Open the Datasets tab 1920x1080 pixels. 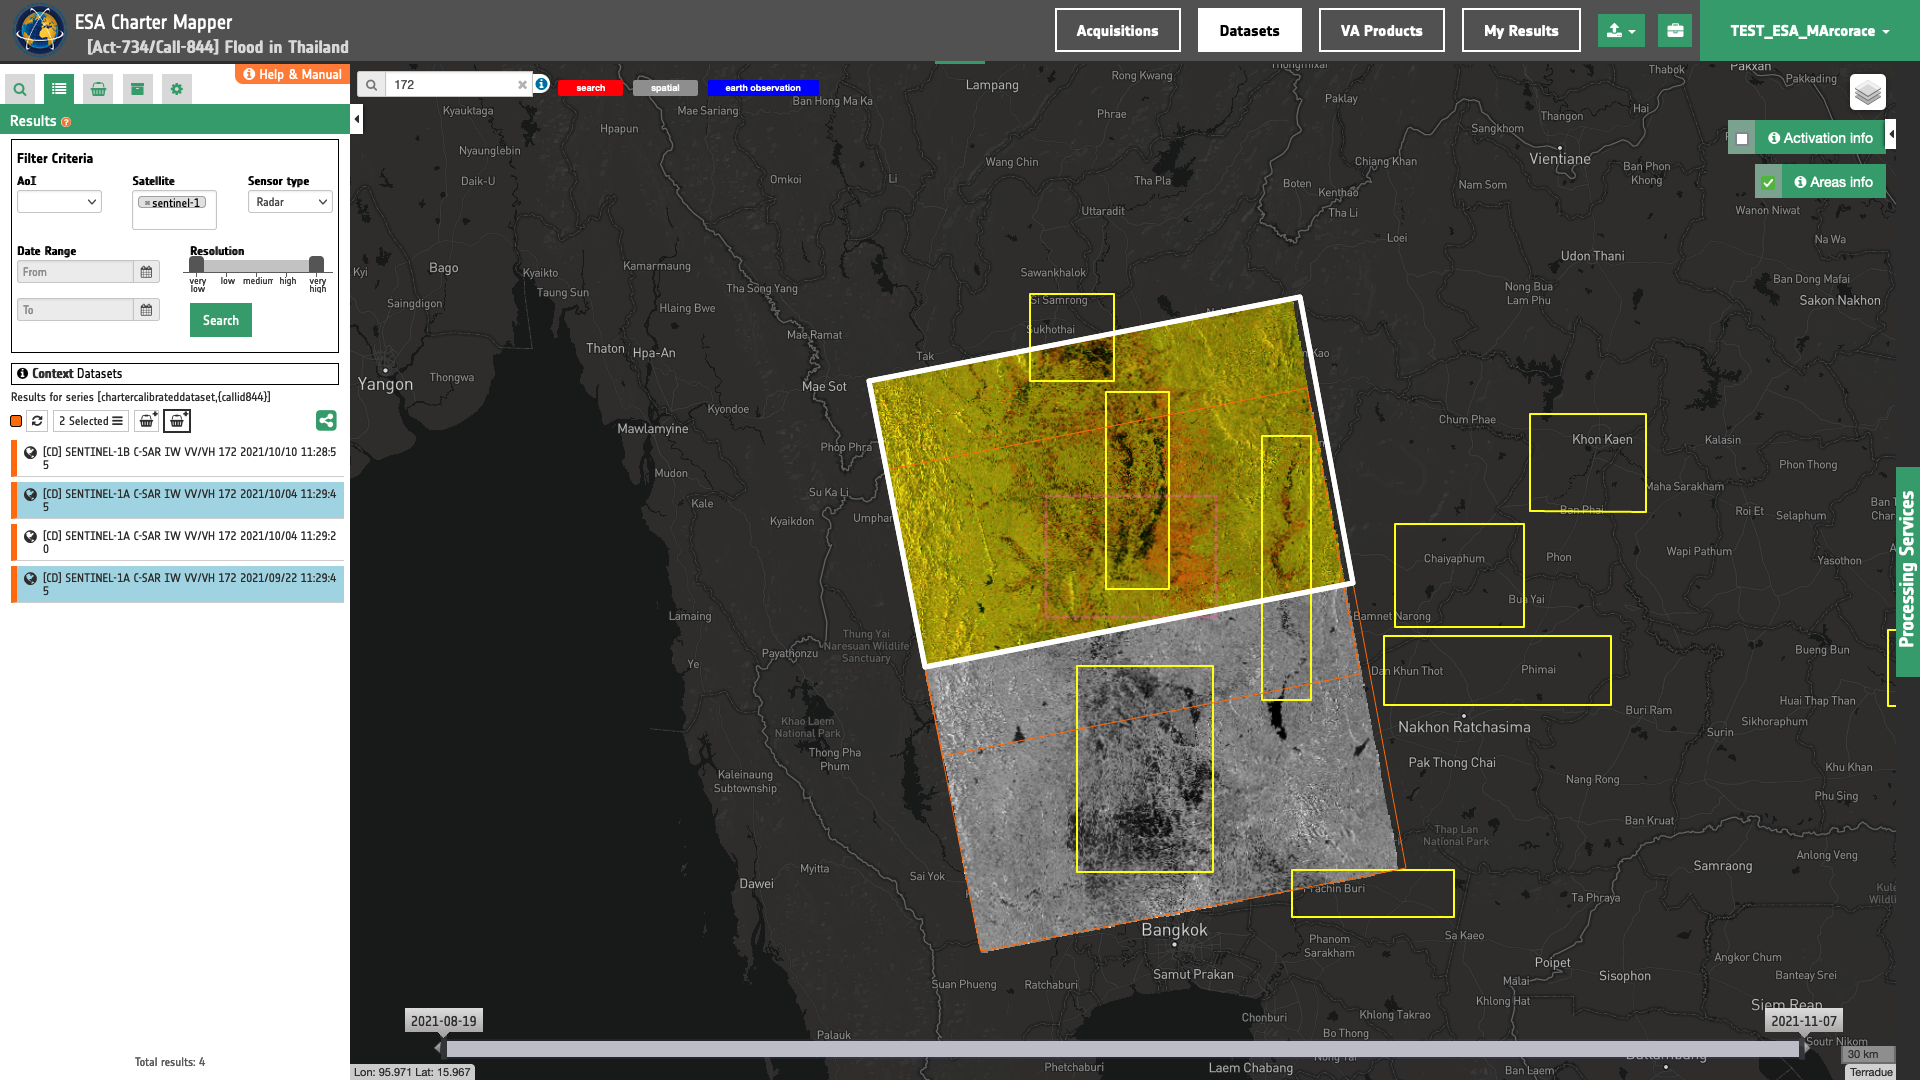pos(1250,31)
